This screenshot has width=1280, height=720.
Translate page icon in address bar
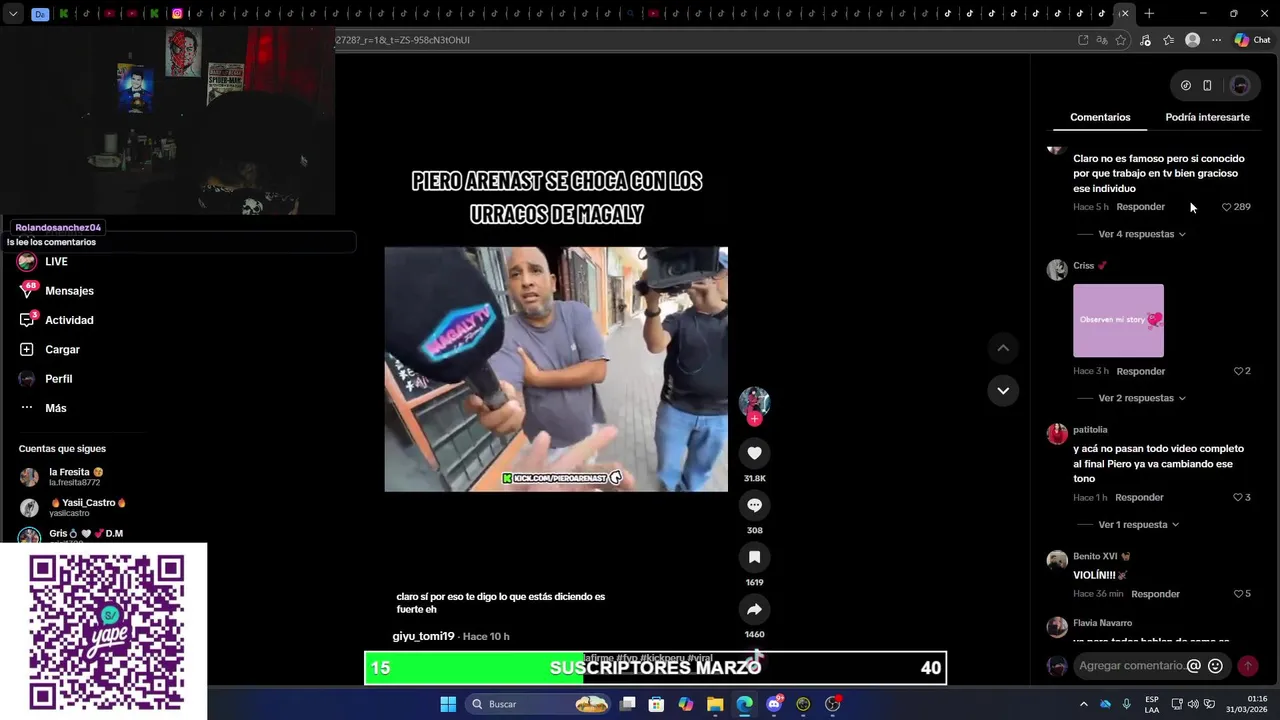tap(1102, 40)
